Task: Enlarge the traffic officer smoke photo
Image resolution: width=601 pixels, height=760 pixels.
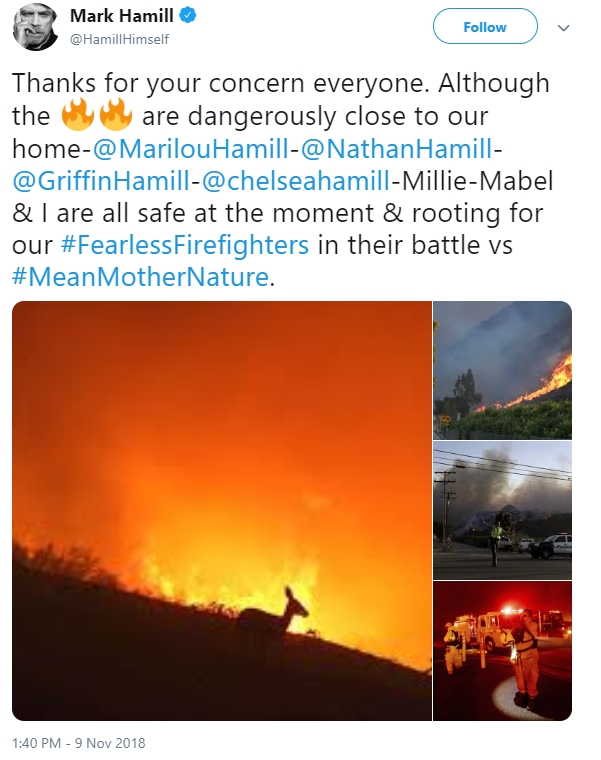Action: [503, 510]
